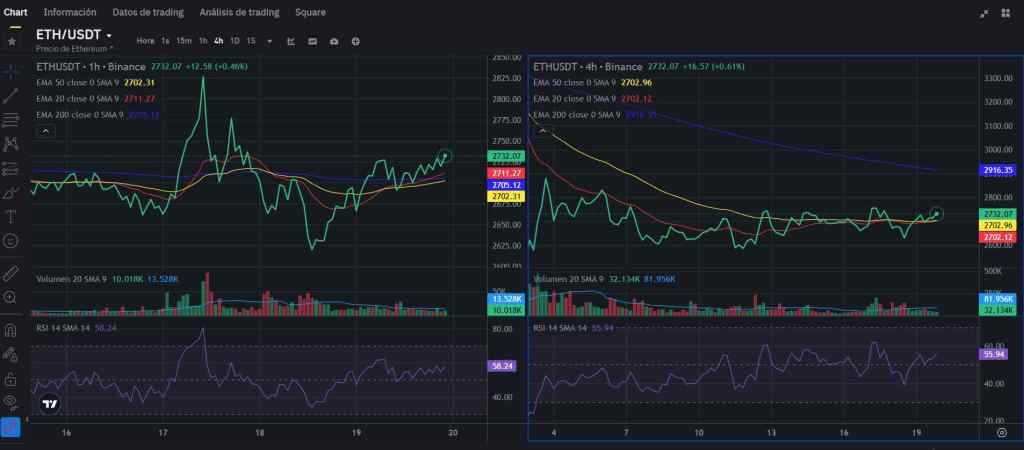Add ETH/USDT to favorites with star
This screenshot has height=450, width=1024.
pos(11,41)
